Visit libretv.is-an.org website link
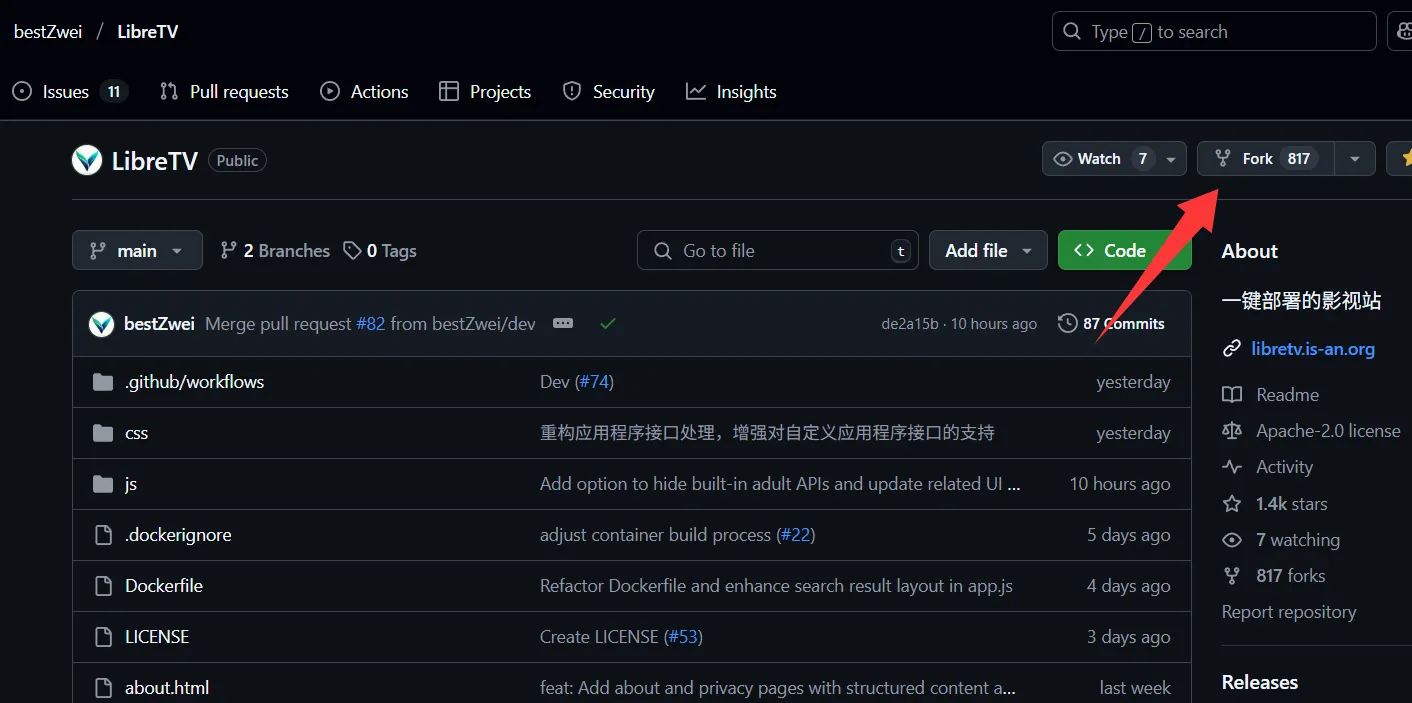 point(1313,349)
